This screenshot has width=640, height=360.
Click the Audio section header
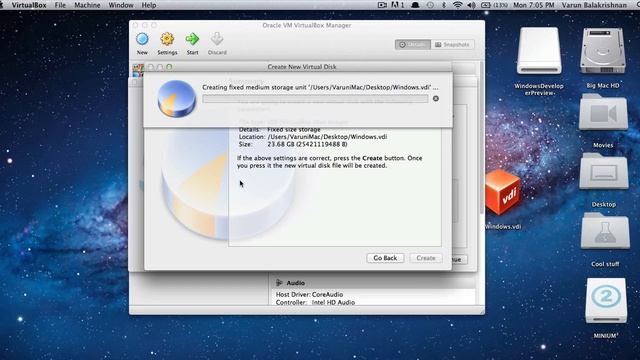(373, 282)
